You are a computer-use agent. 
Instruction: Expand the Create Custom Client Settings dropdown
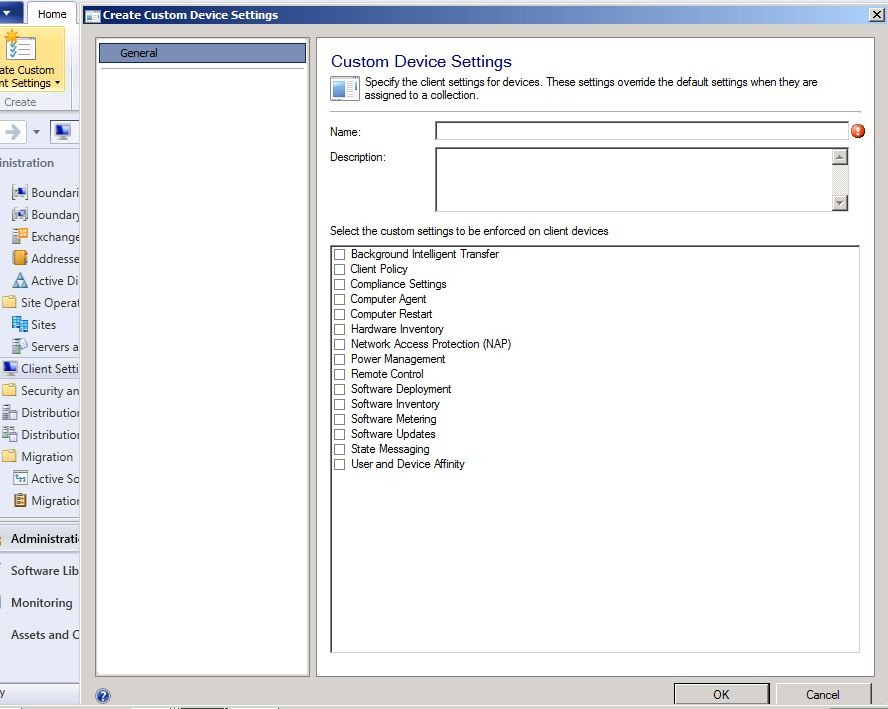[x=57, y=83]
